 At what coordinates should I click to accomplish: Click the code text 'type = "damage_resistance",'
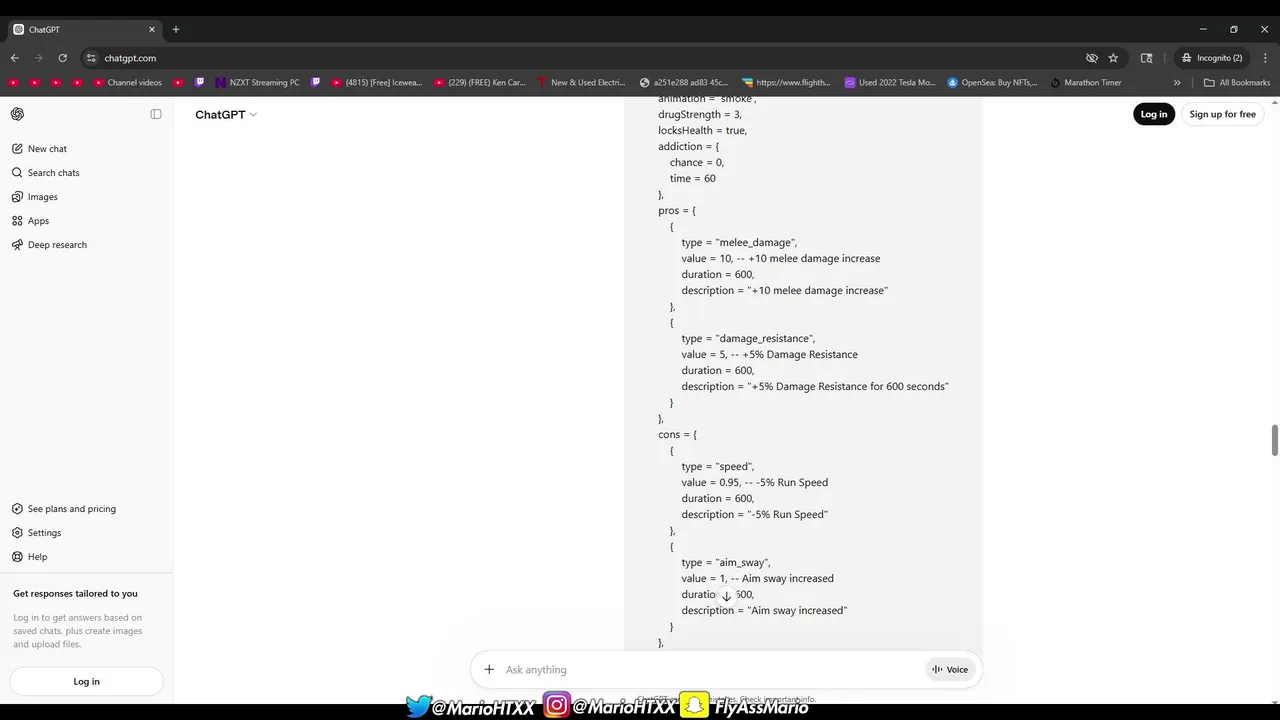tap(749, 339)
